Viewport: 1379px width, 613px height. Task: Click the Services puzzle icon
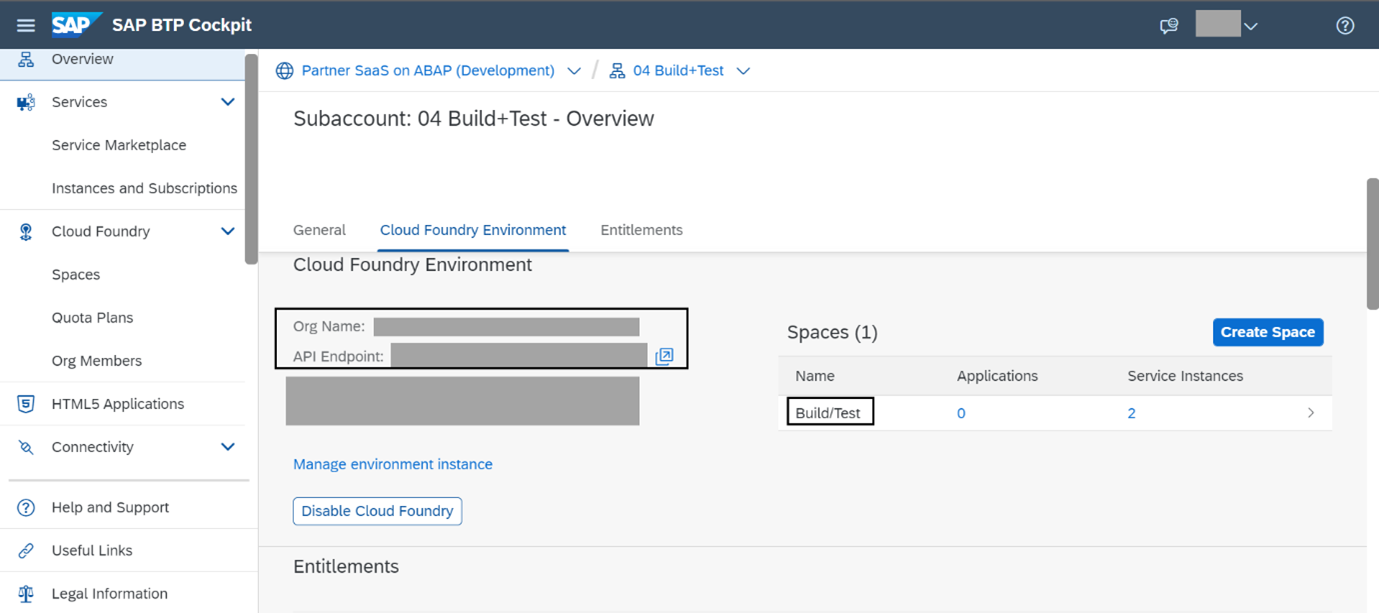pos(26,102)
